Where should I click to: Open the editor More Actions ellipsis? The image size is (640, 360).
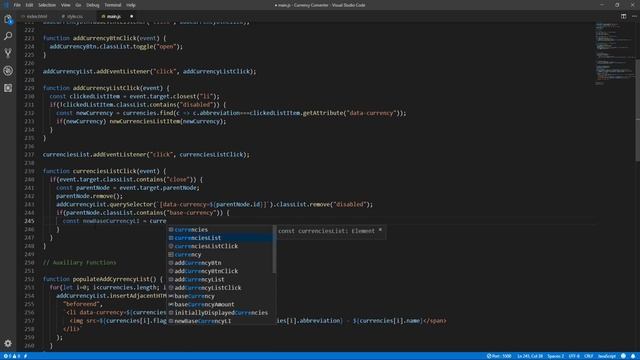tap(634, 16)
